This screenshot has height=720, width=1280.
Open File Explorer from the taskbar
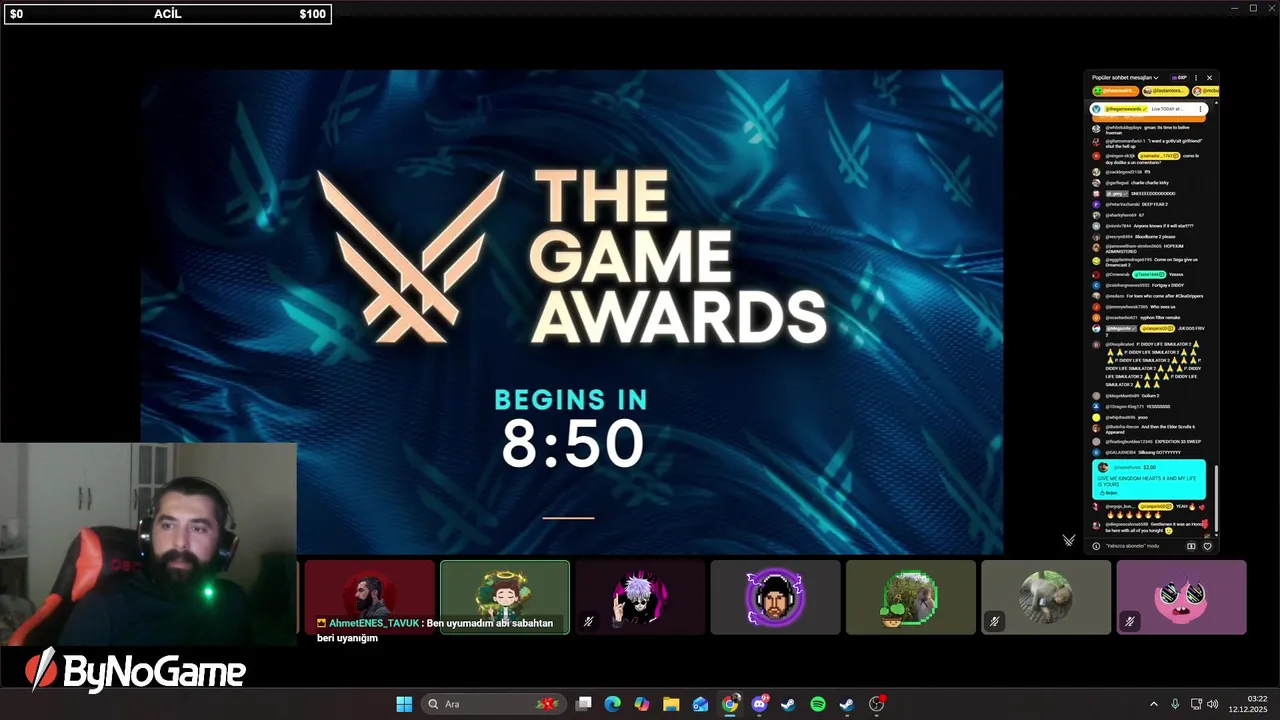coord(671,704)
